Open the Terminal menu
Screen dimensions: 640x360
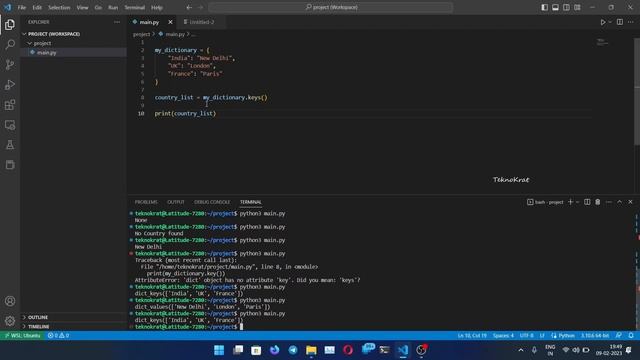[135, 7]
